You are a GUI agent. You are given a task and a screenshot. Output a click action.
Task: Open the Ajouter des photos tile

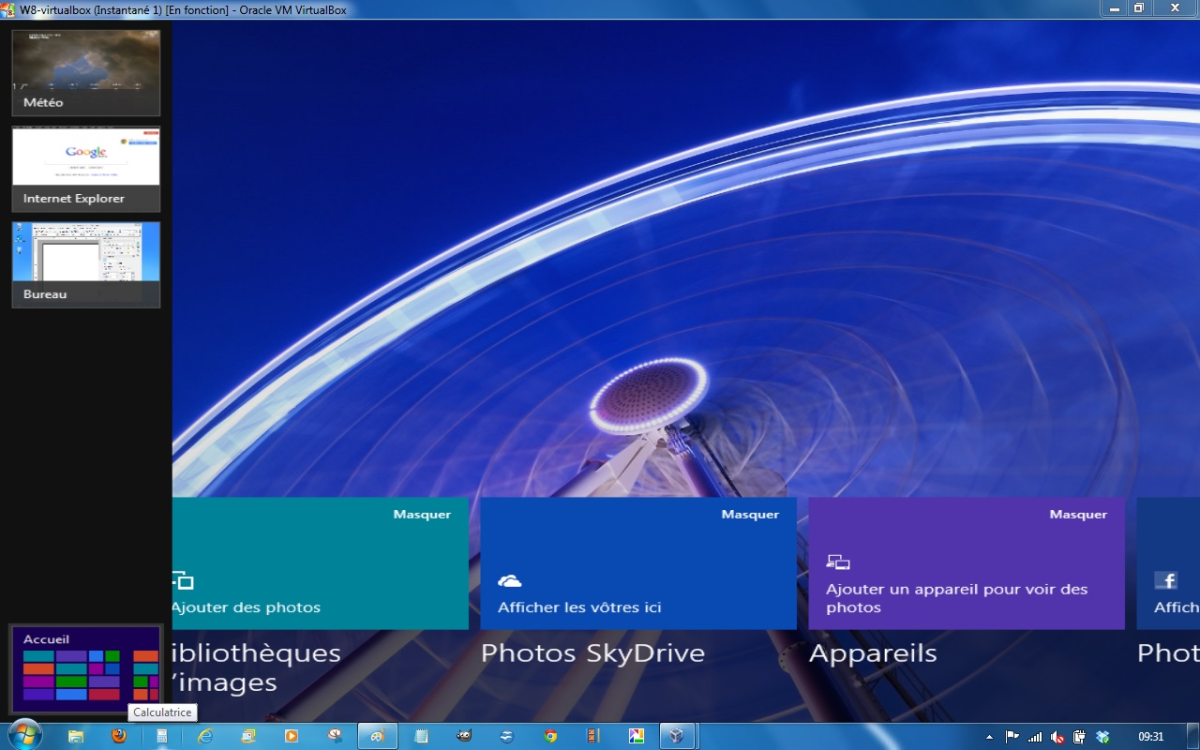point(320,563)
